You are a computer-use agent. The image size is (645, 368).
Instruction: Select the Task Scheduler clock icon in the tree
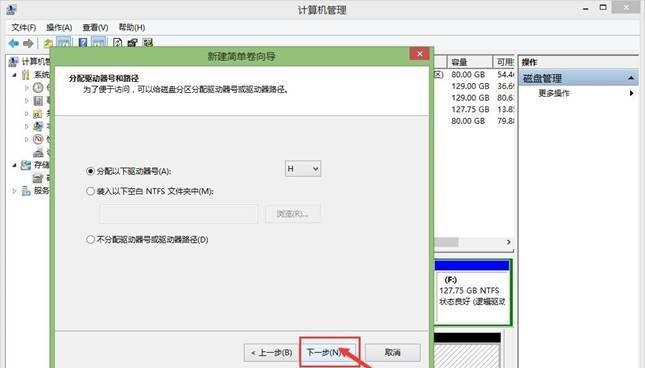pyautogui.click(x=38, y=88)
